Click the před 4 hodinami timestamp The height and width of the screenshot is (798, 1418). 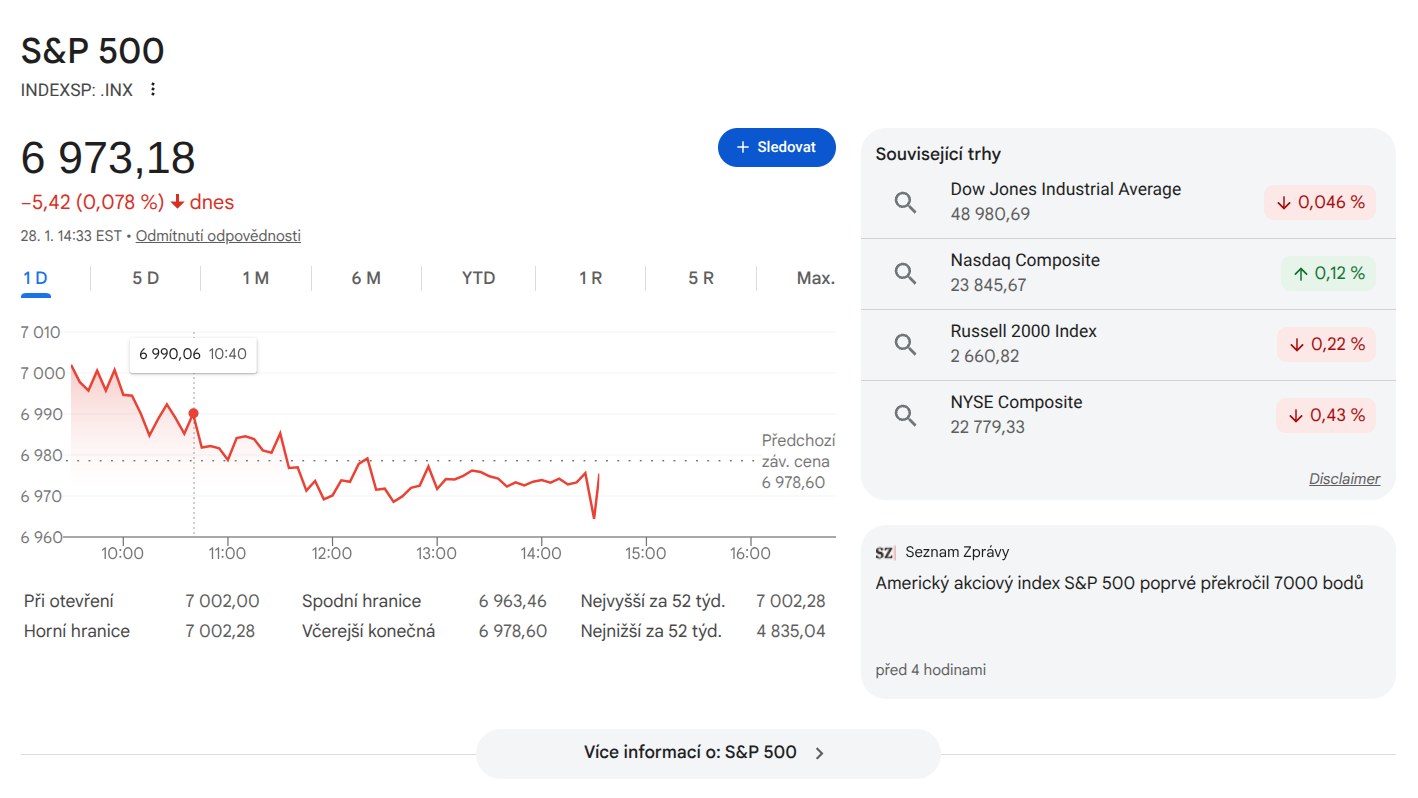[930, 670]
